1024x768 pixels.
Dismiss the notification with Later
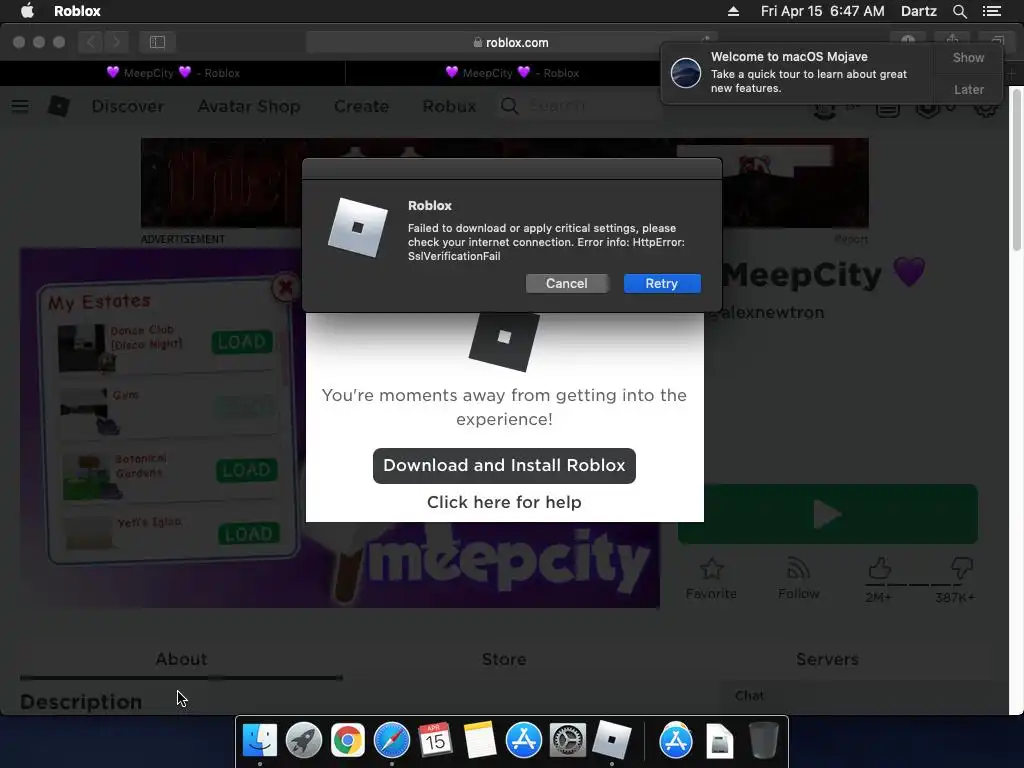(968, 89)
